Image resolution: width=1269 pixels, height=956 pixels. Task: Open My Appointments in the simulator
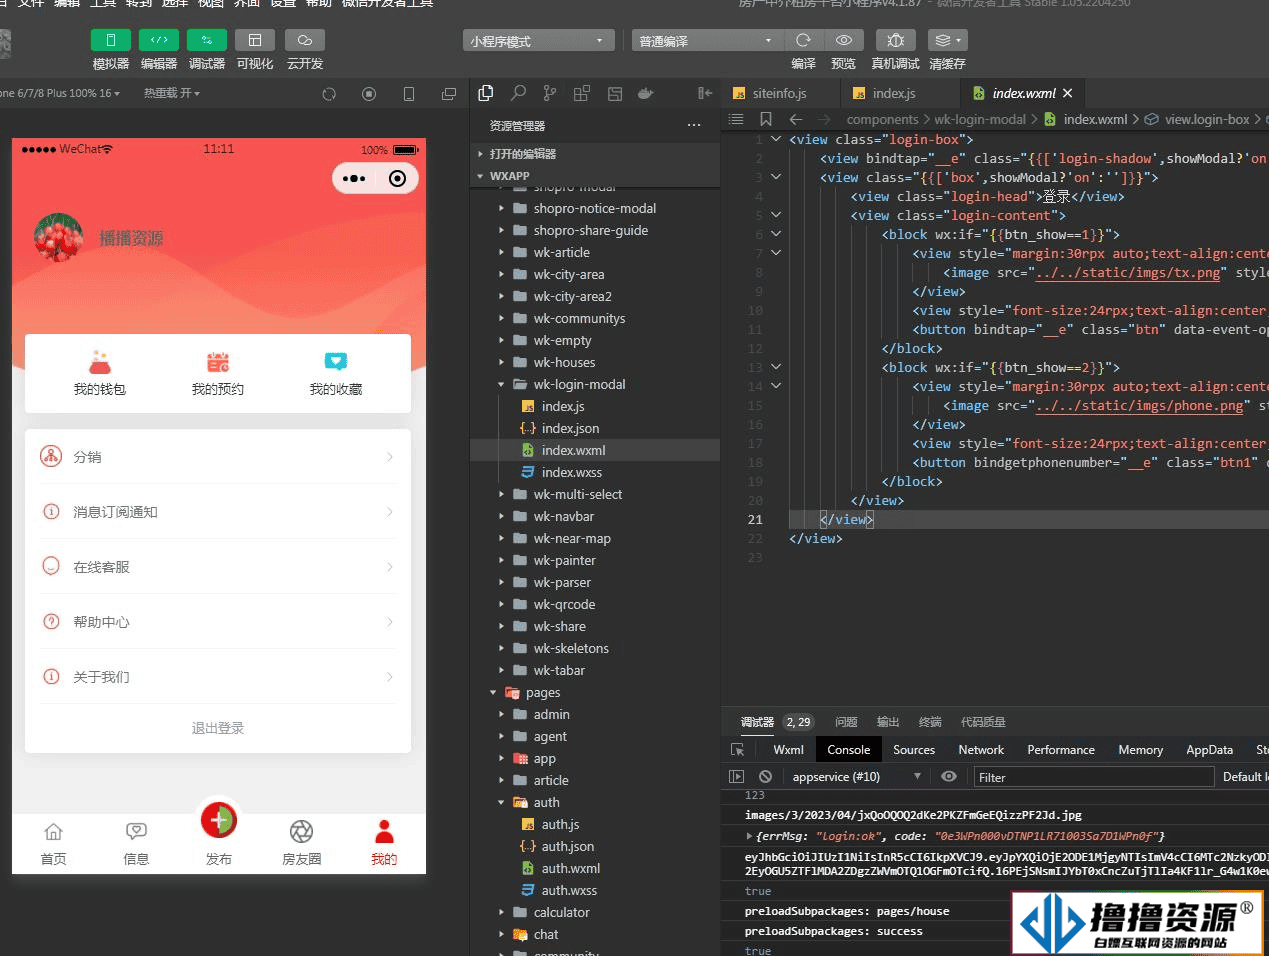(x=218, y=374)
